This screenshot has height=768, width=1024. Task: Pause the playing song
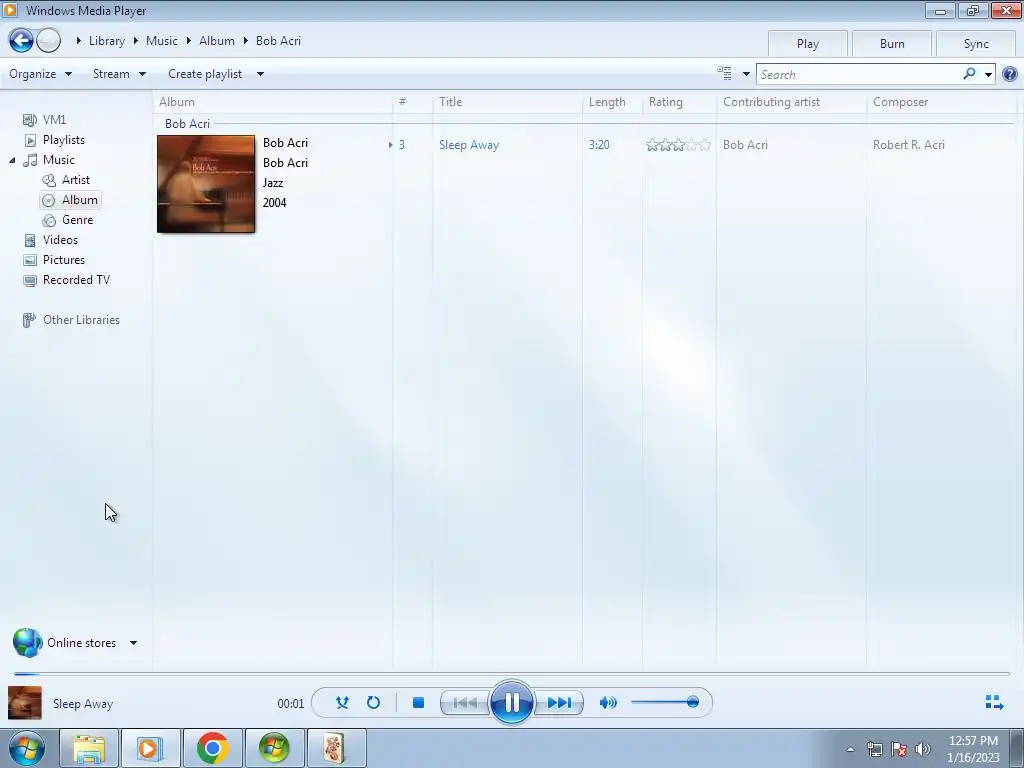click(511, 703)
